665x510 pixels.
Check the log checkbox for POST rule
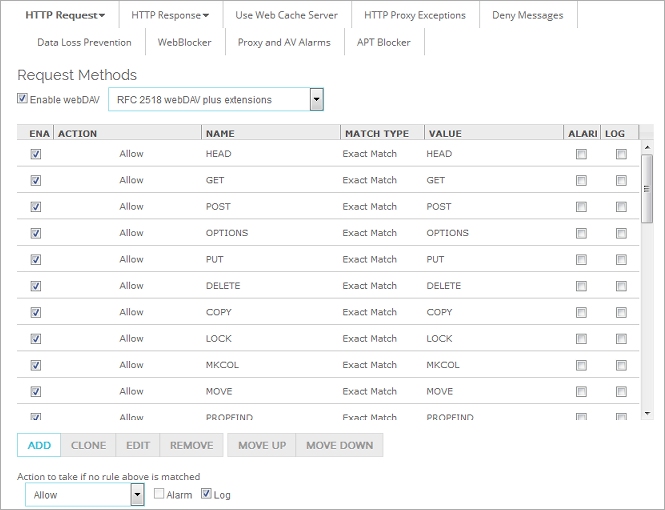[621, 207]
